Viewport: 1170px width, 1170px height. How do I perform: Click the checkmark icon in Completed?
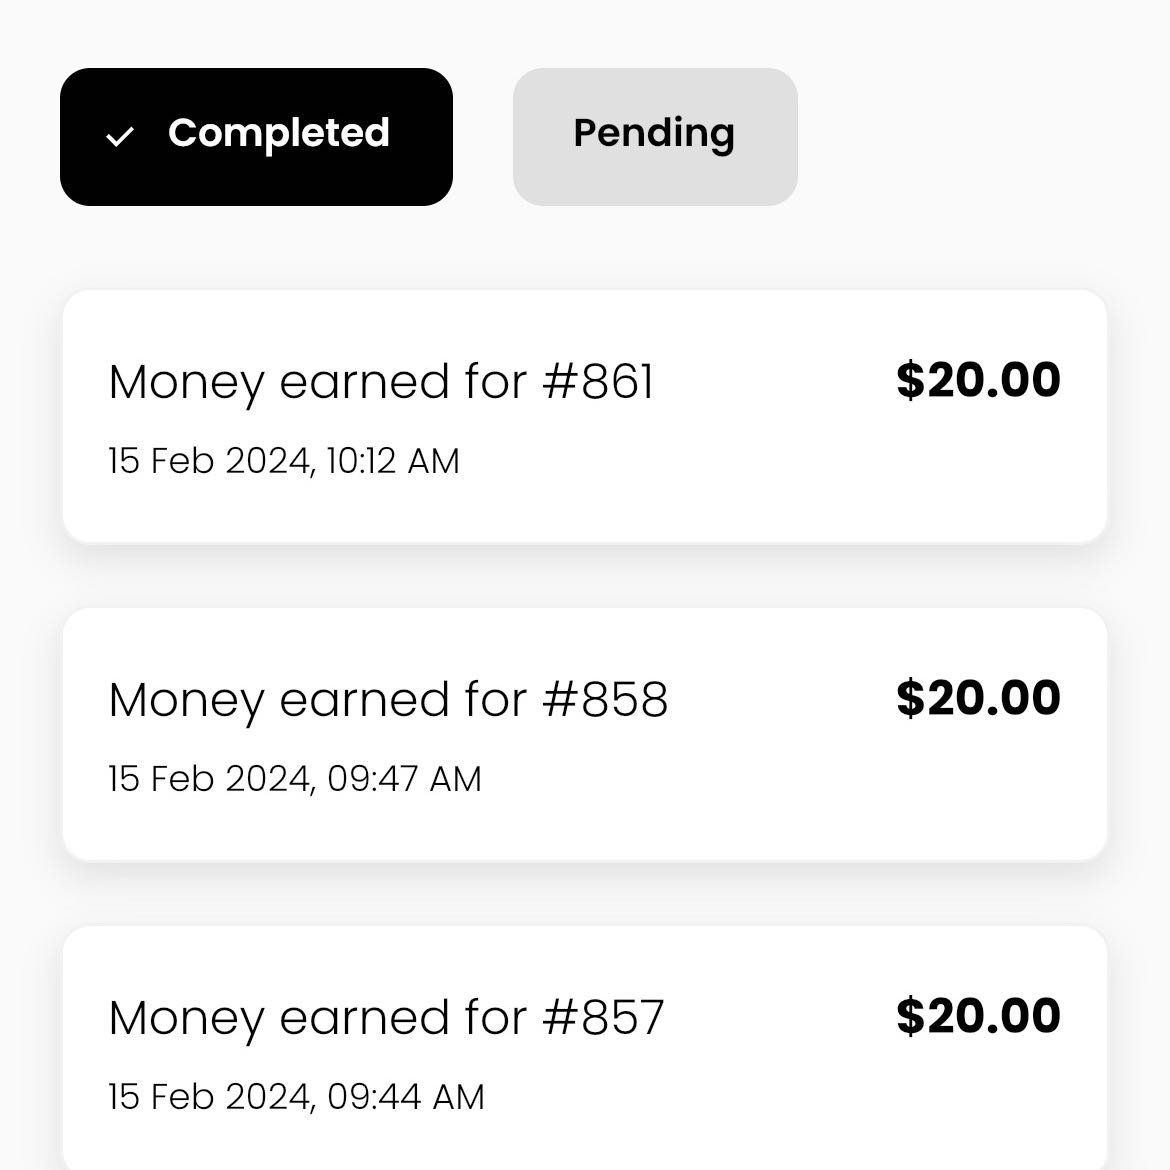pos(120,136)
